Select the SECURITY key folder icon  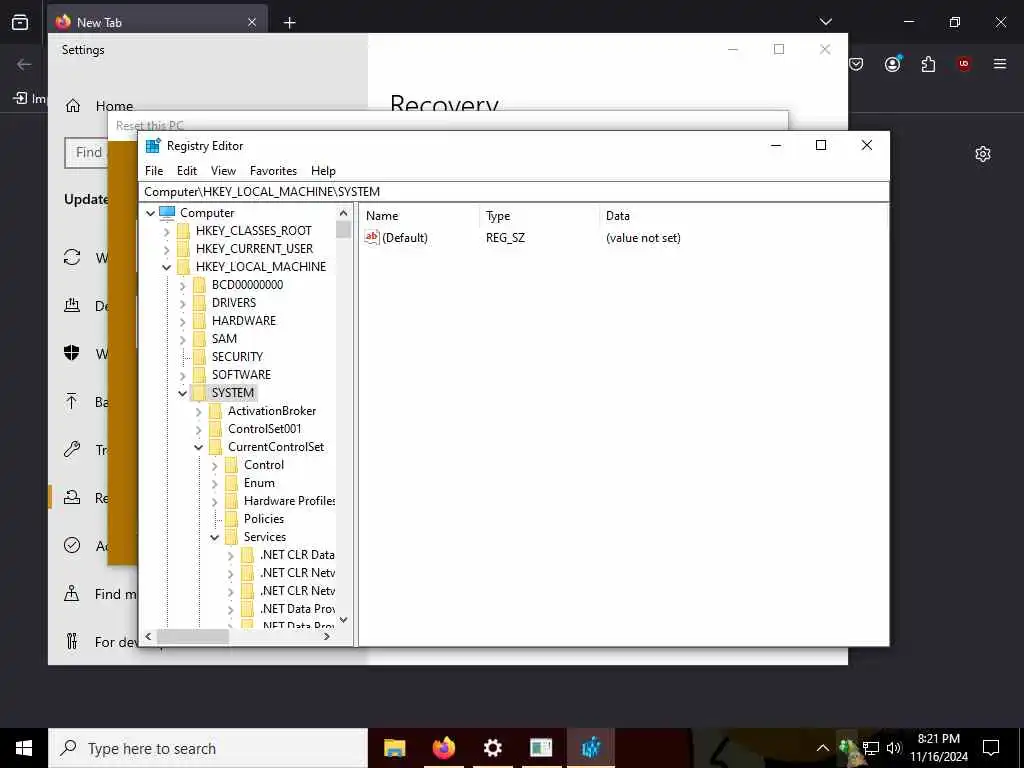pyautogui.click(x=200, y=357)
